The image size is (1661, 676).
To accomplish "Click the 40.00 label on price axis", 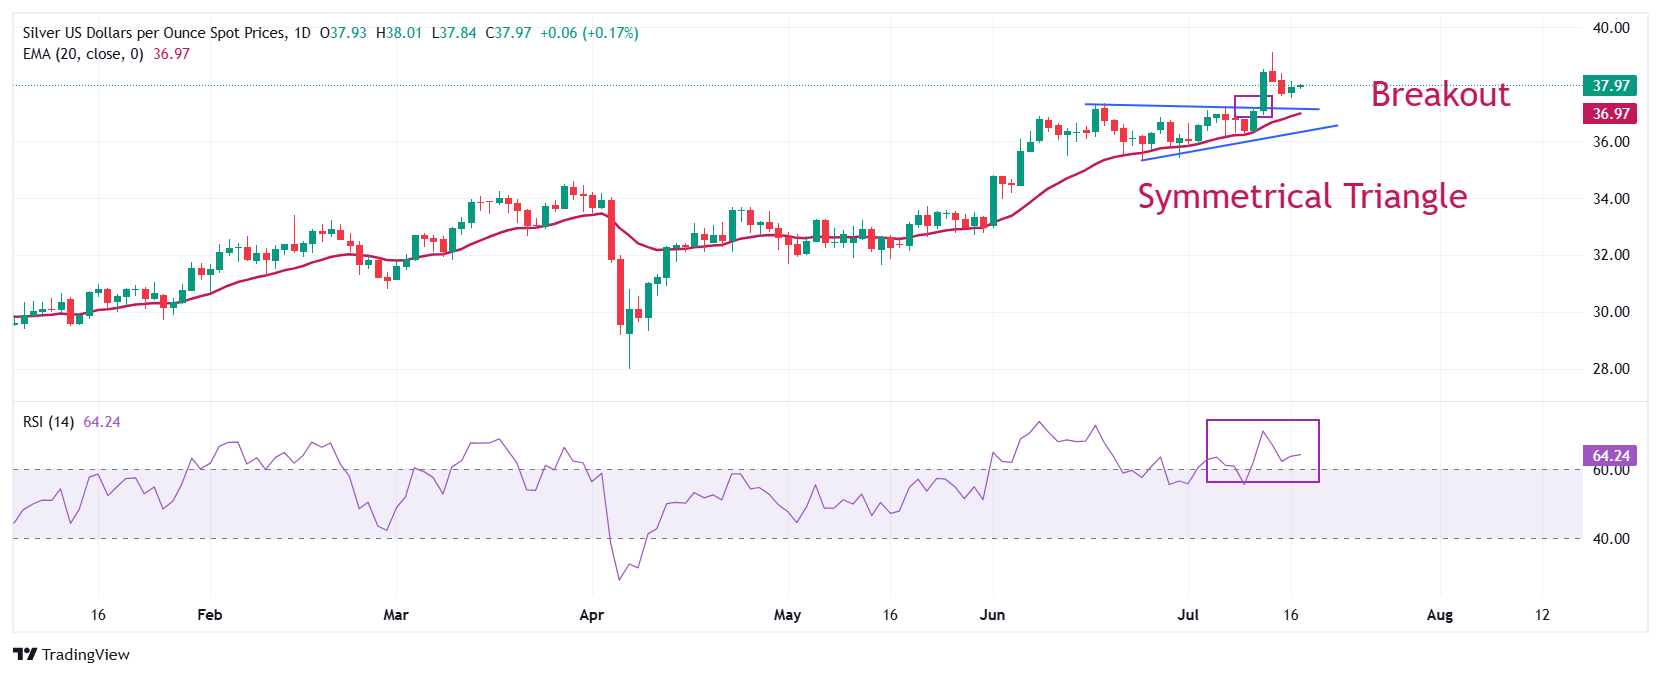I will (1610, 28).
